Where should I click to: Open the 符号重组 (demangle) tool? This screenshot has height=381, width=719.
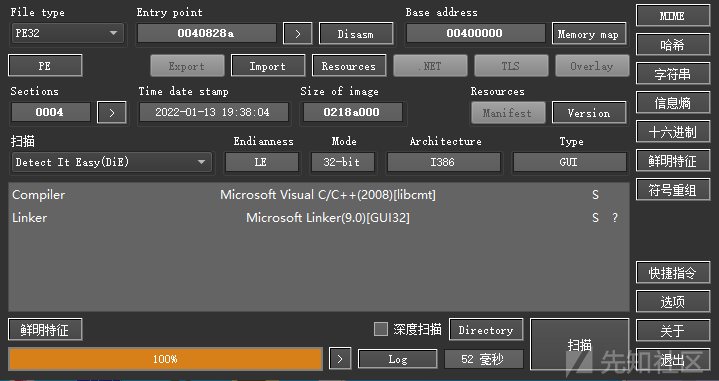[673, 190]
